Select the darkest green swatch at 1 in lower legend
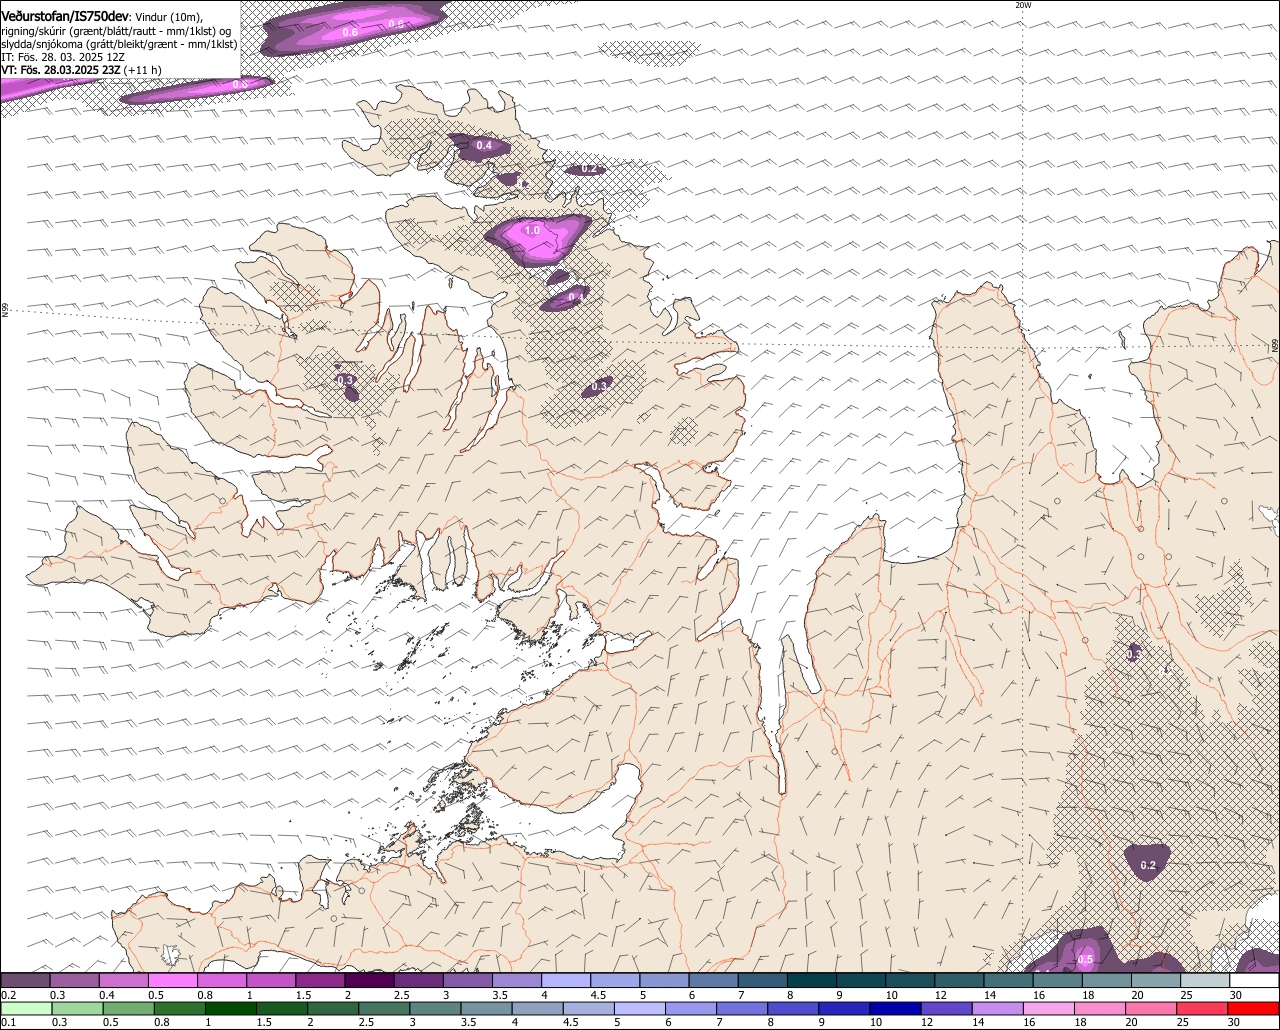The height and width of the screenshot is (1030, 1280). click(231, 1009)
